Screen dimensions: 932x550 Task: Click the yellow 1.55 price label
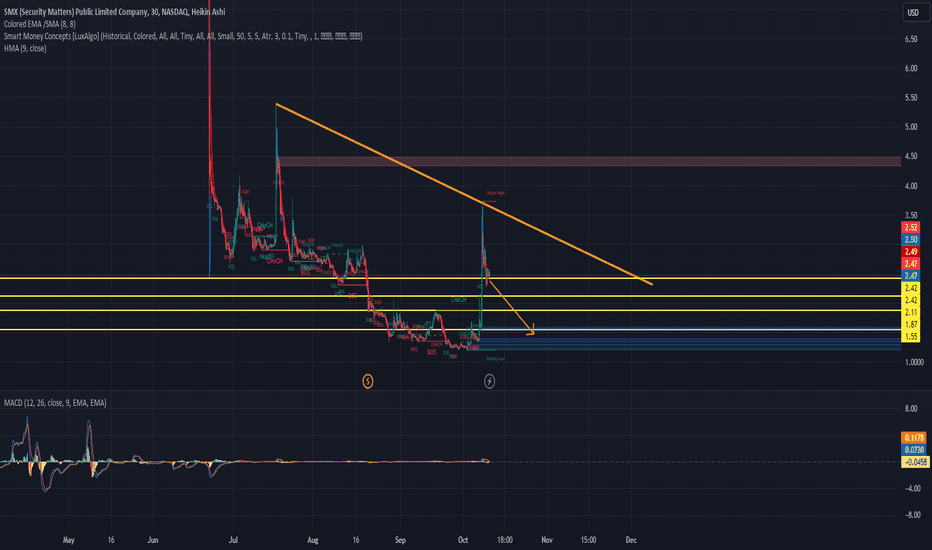tap(911, 337)
